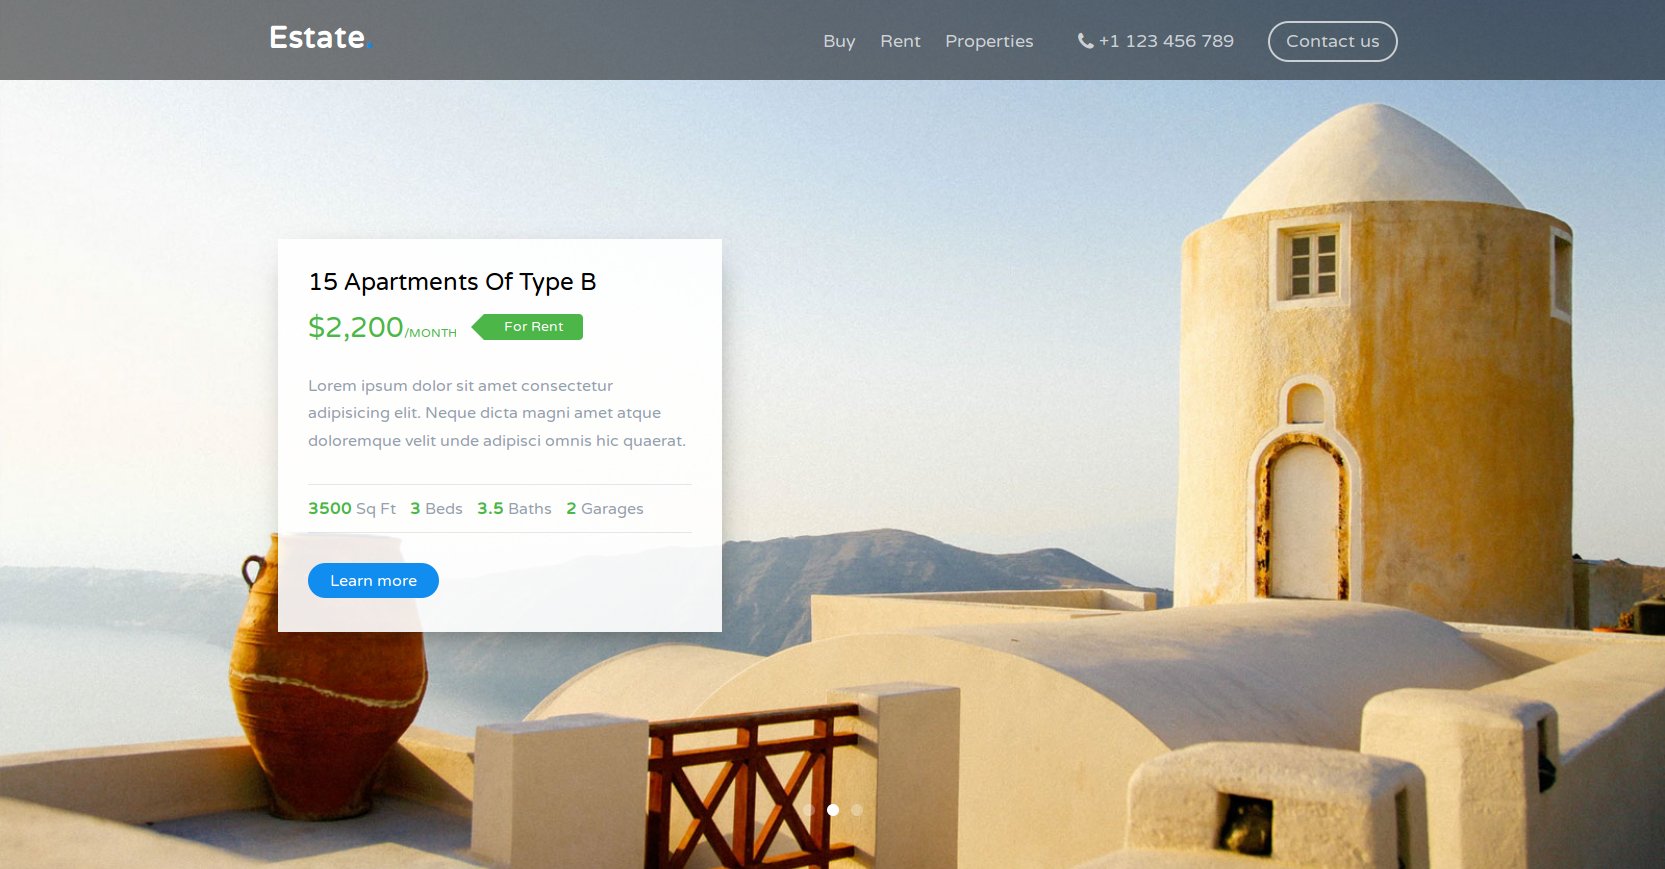1665x869 pixels.
Task: Click the 3 Beds detail
Action: pos(436,508)
